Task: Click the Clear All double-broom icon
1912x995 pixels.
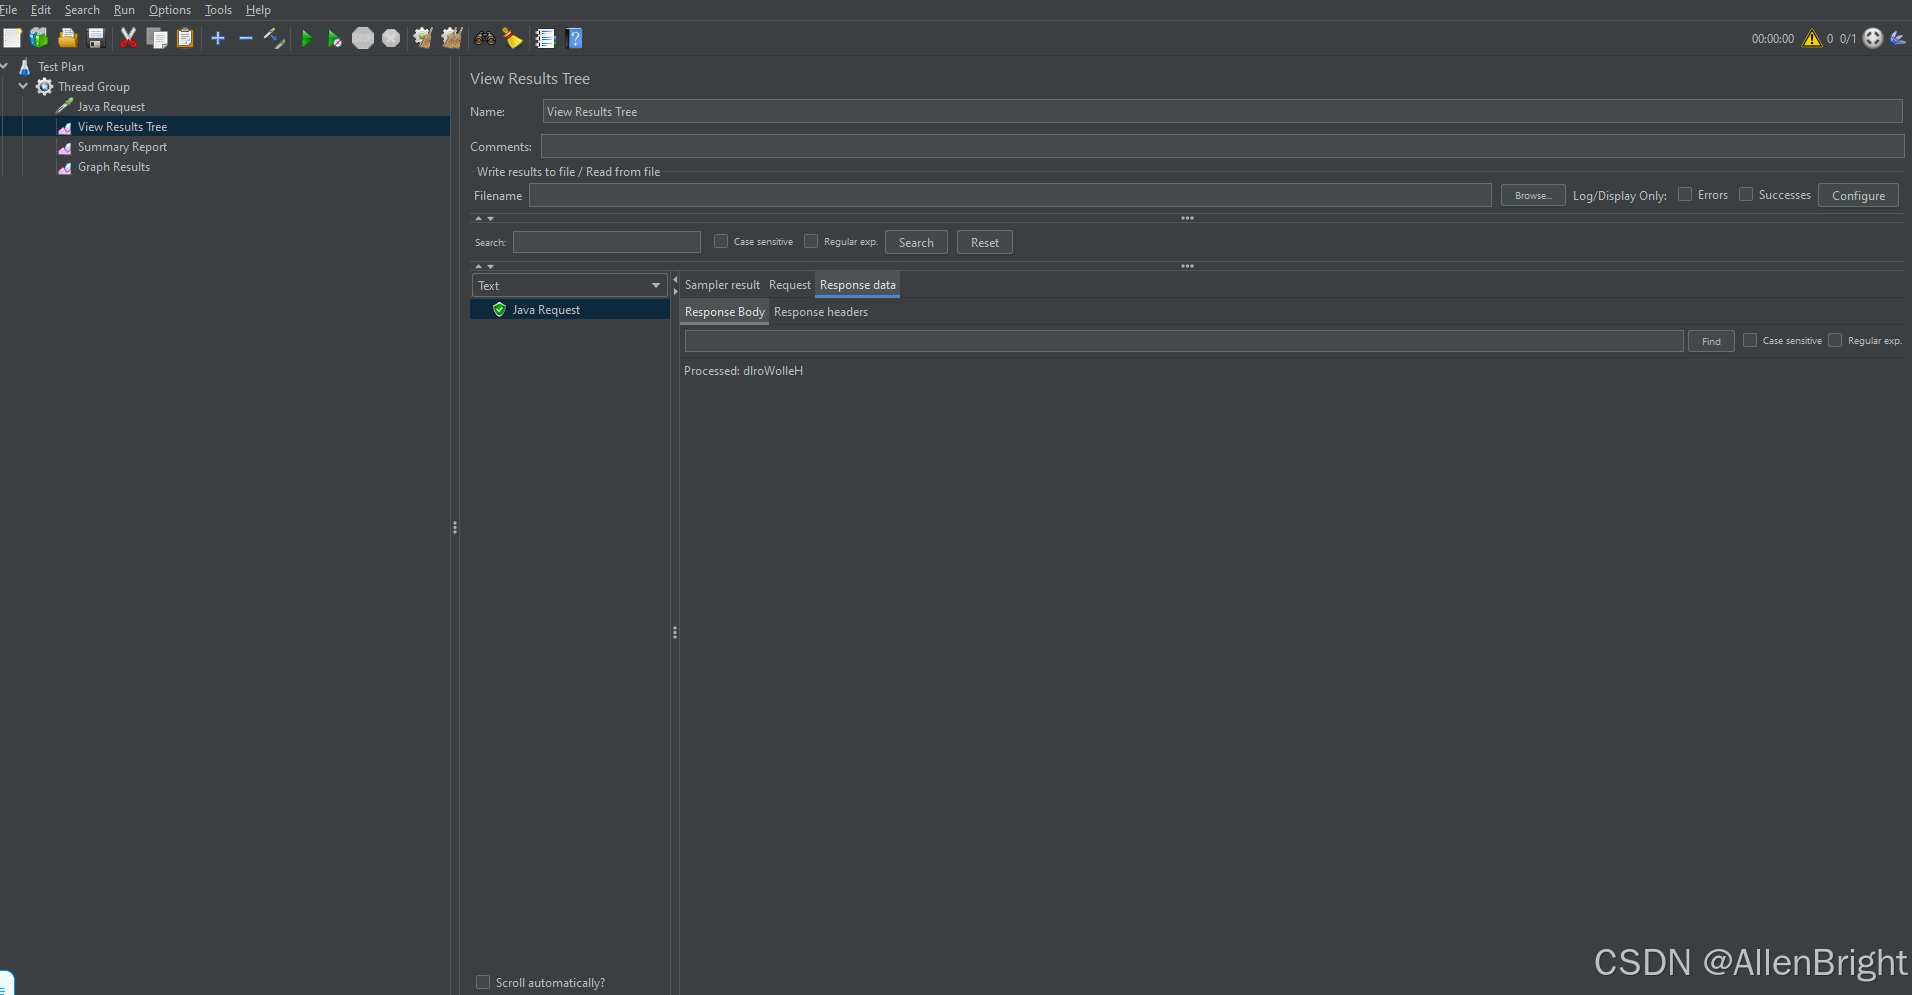Action: click(x=452, y=39)
